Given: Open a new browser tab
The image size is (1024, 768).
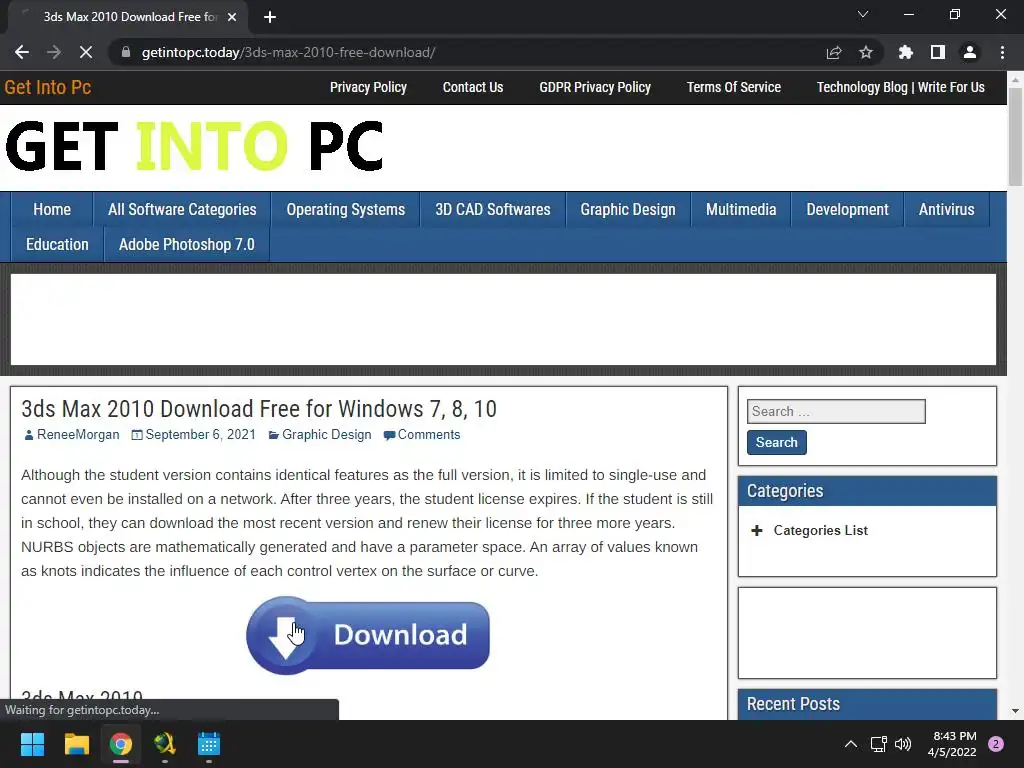Looking at the screenshot, I should coord(270,17).
